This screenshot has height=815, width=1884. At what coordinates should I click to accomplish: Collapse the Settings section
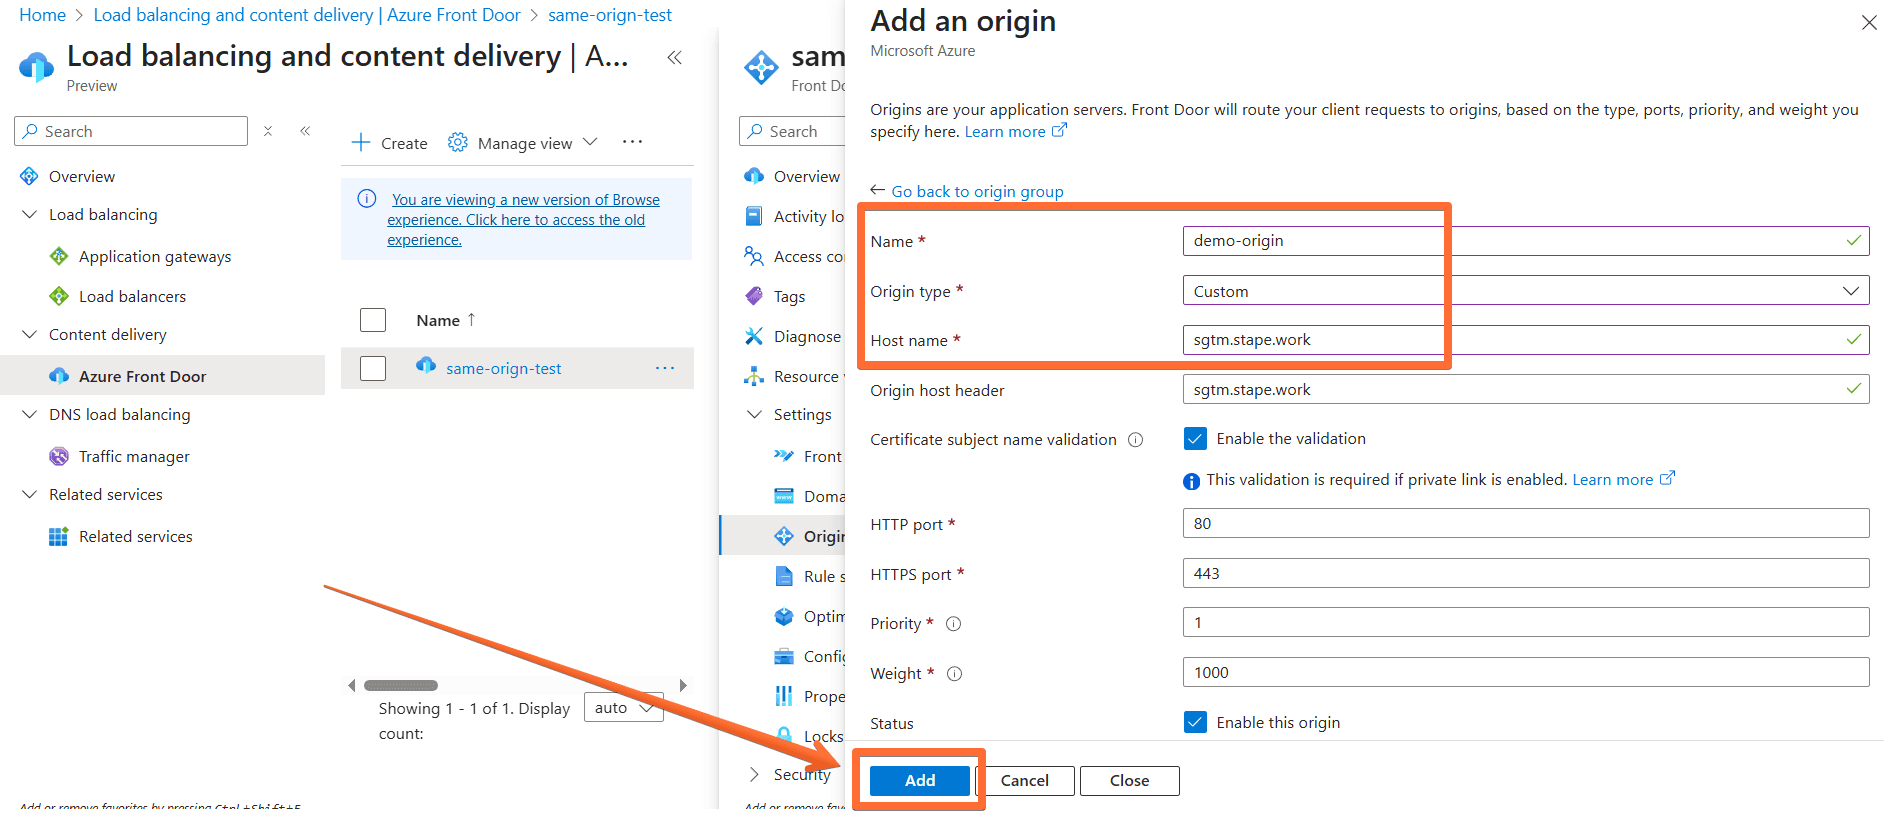(754, 414)
